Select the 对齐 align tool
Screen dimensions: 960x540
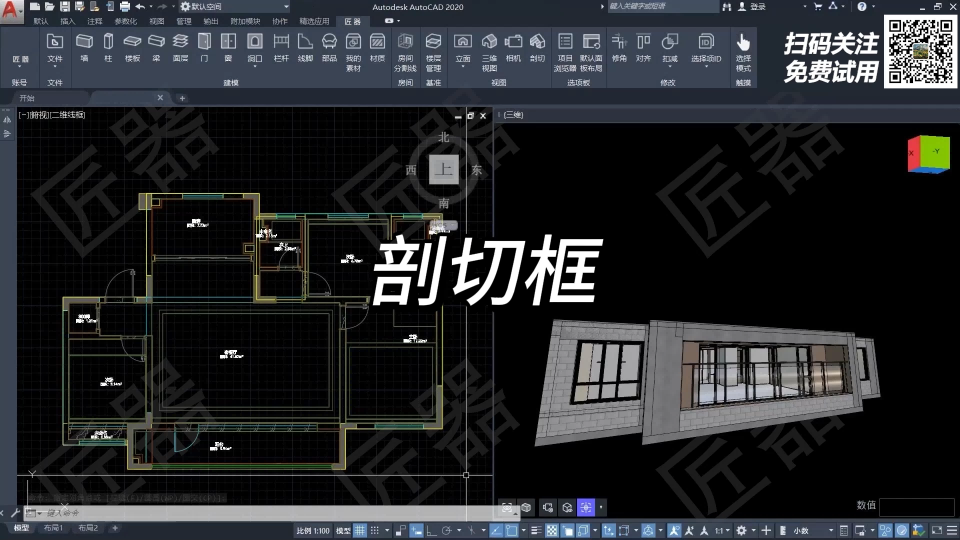click(x=643, y=48)
